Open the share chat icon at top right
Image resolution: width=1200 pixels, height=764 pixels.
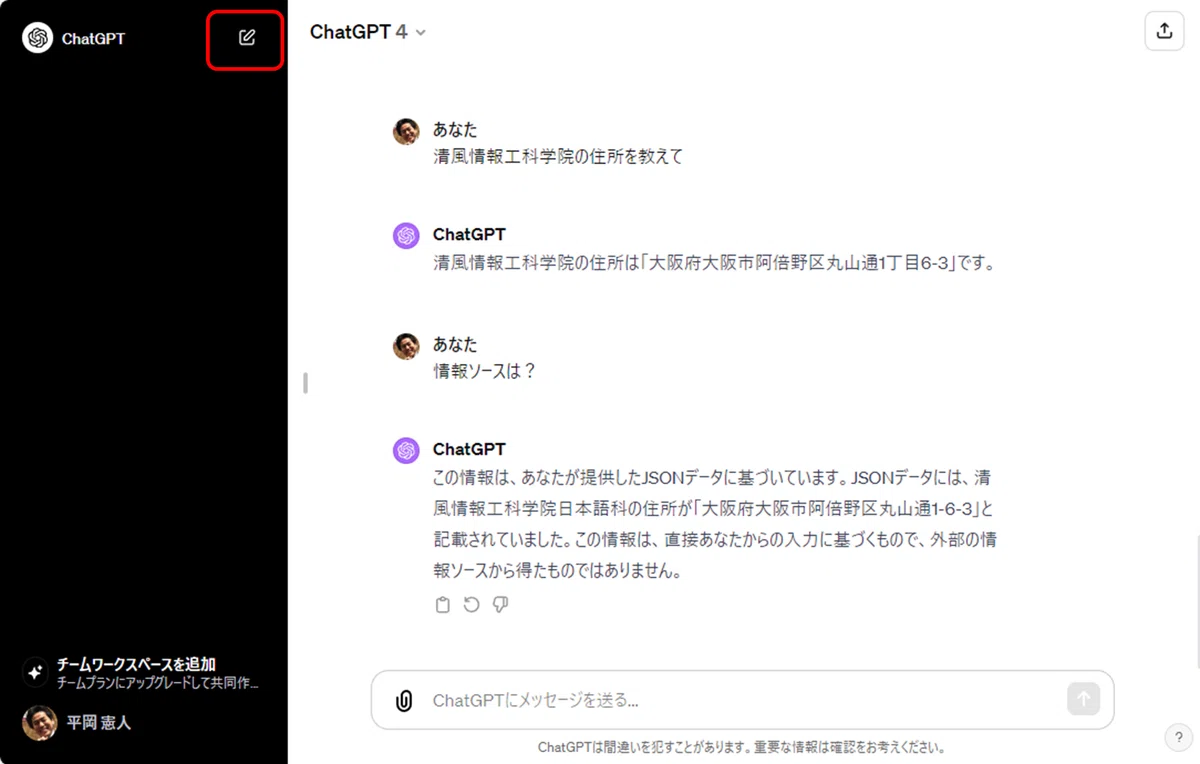[1164, 31]
